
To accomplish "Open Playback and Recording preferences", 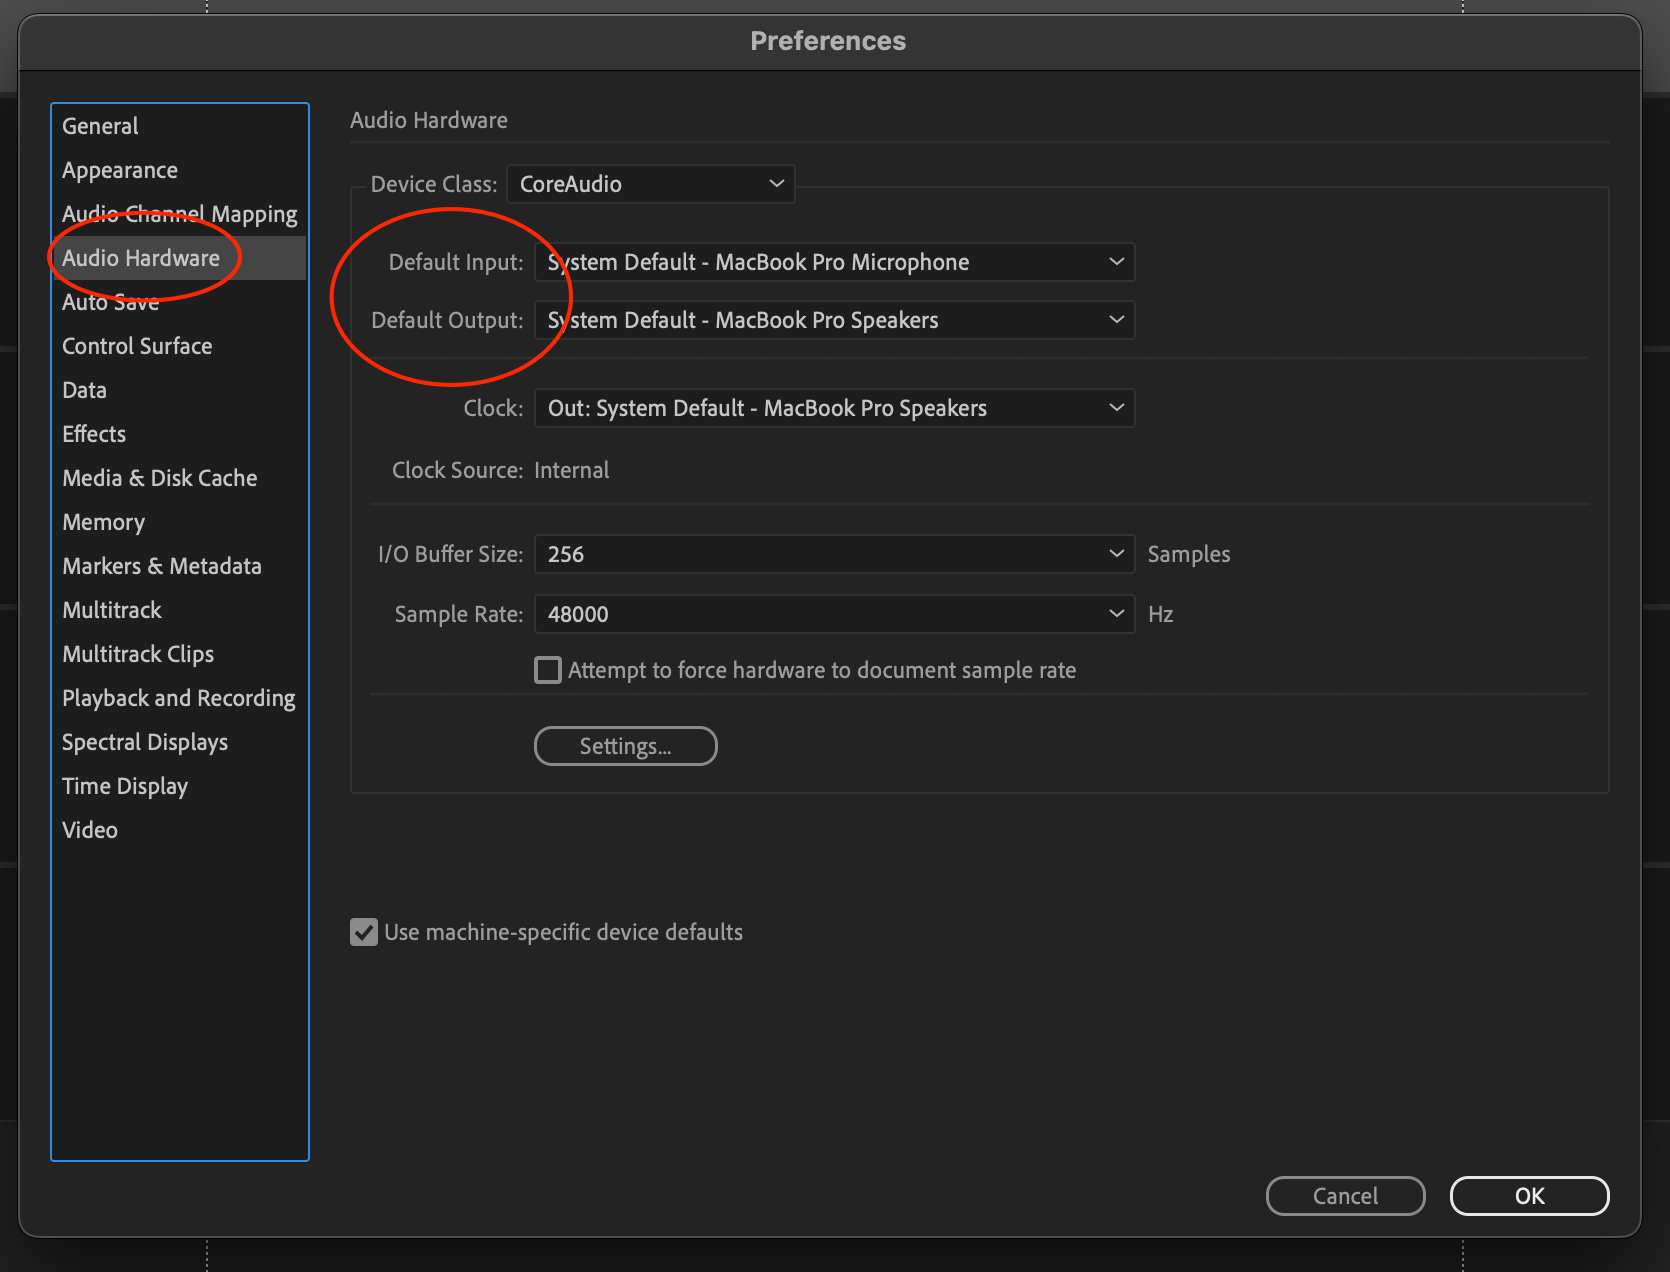I will pyautogui.click(x=179, y=698).
